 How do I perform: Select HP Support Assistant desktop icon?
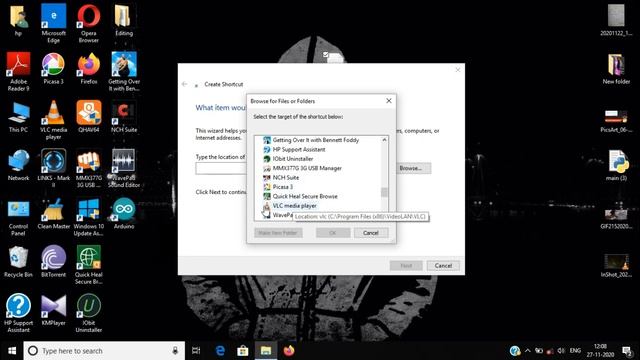click(18, 313)
